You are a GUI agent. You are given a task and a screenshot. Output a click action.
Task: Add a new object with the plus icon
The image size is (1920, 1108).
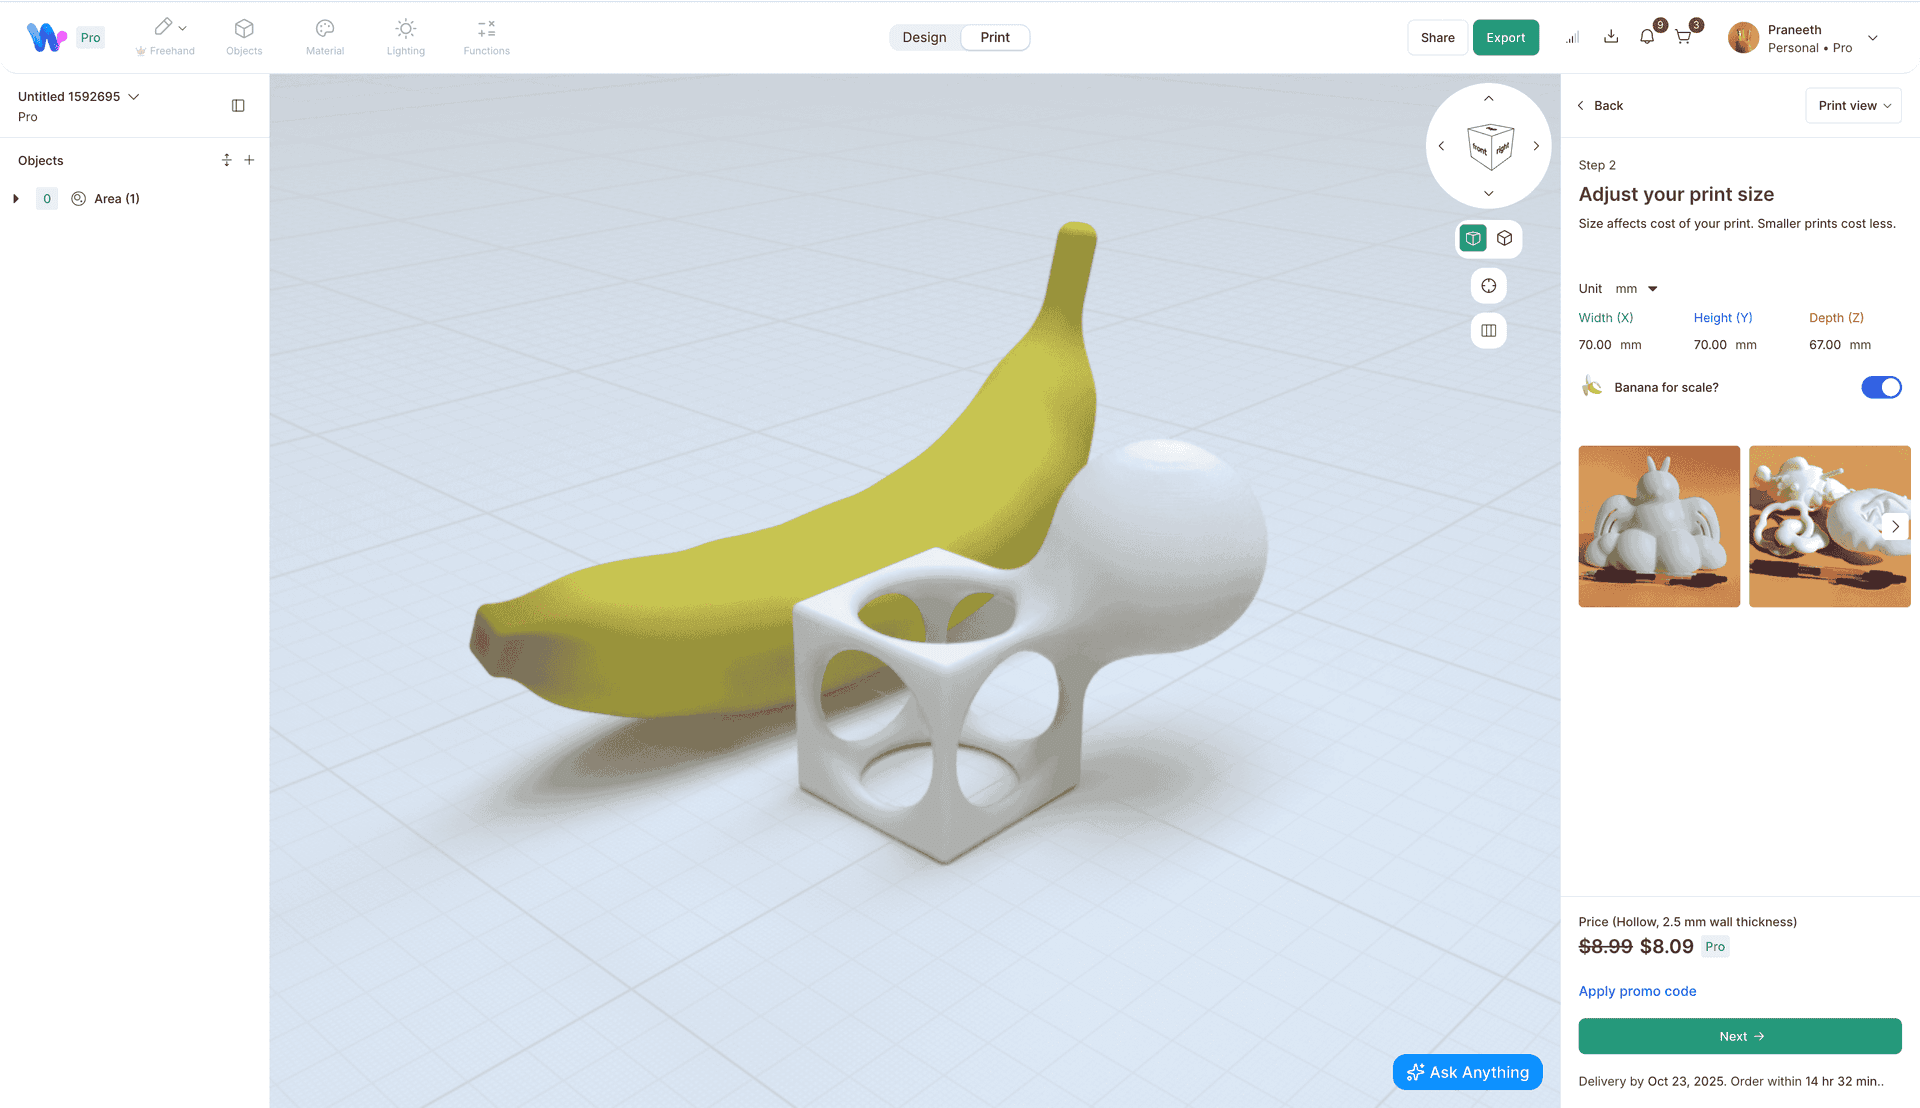pos(249,159)
